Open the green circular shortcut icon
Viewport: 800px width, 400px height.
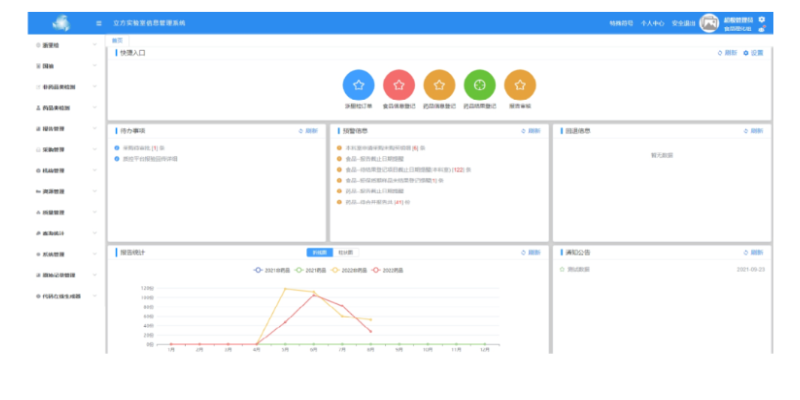tap(480, 85)
